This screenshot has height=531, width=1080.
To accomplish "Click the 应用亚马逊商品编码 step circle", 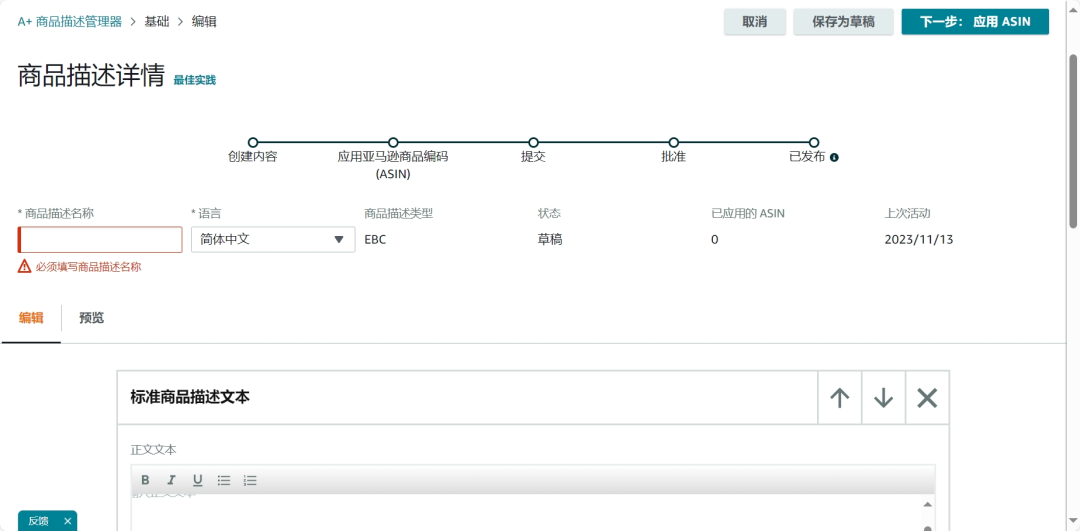I will pos(393,143).
